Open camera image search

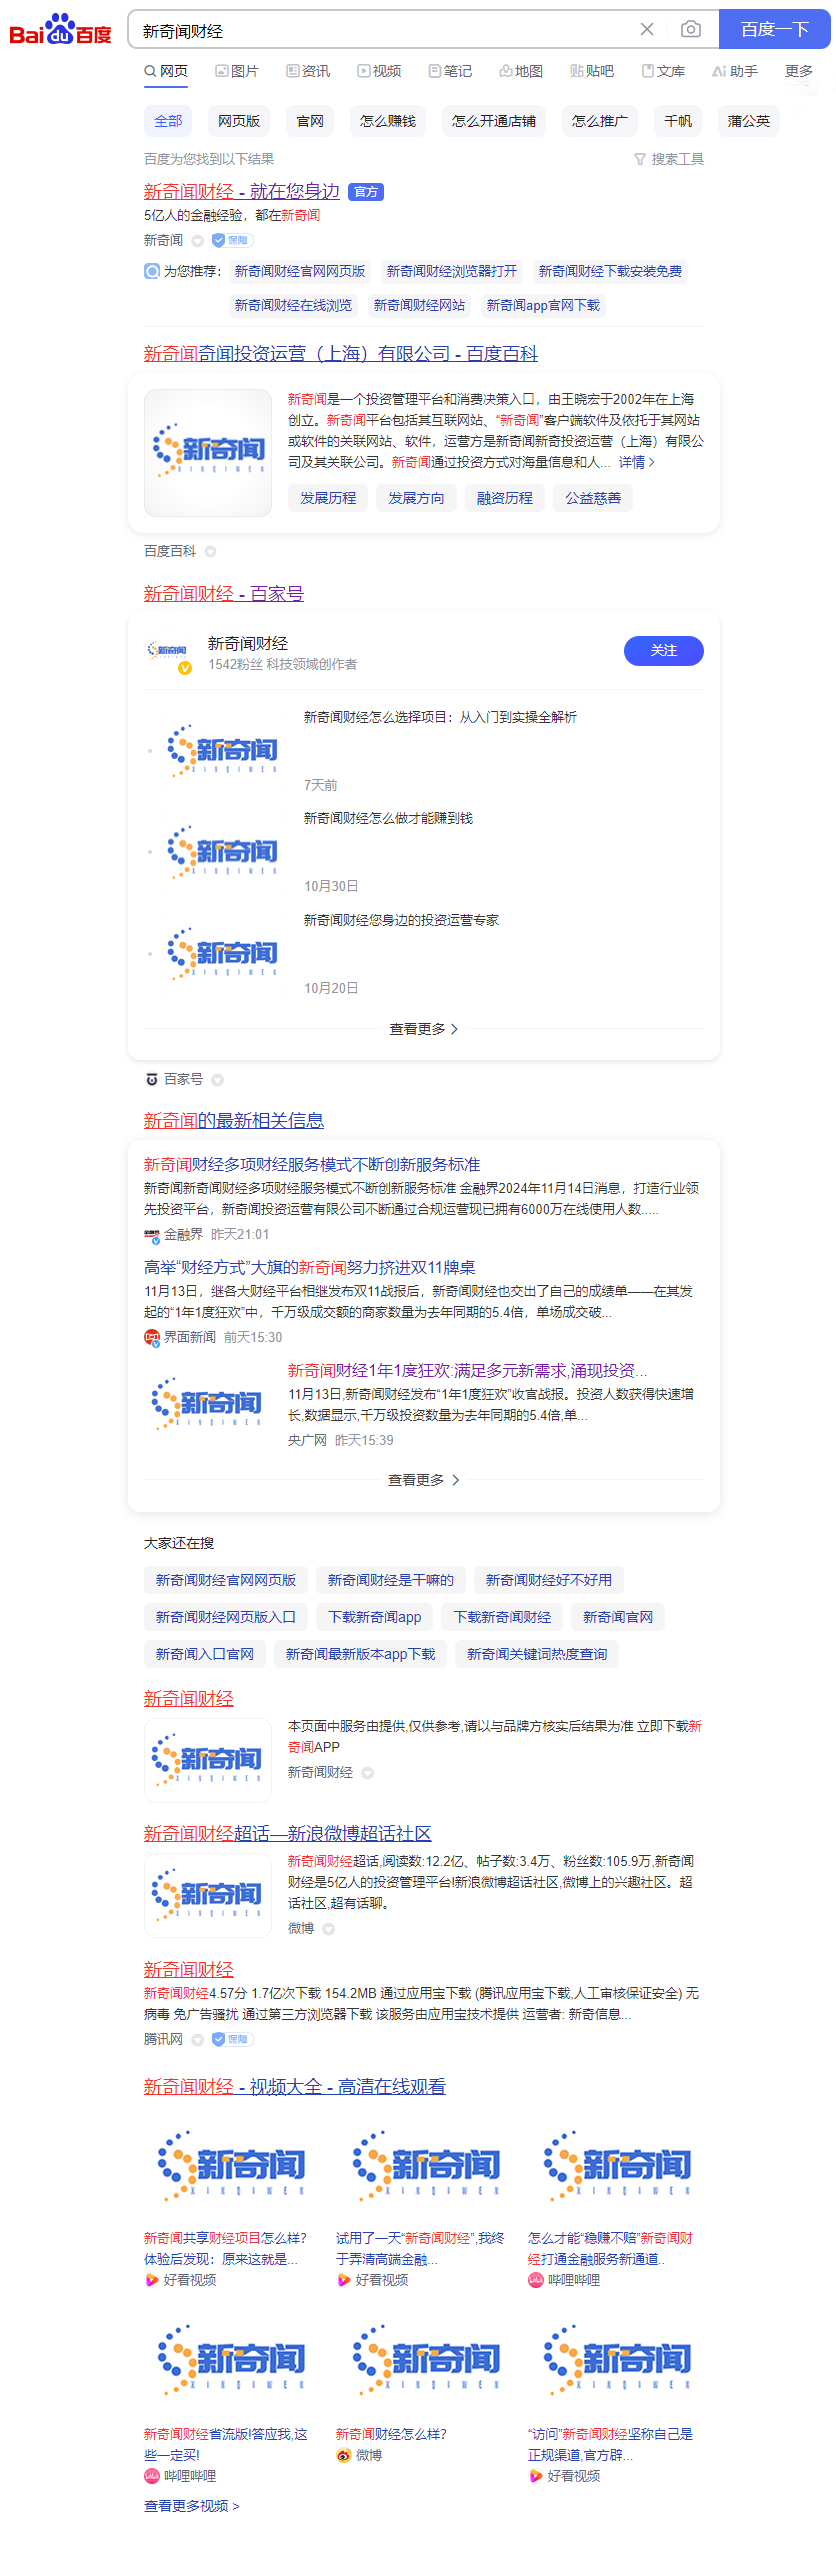(x=690, y=30)
